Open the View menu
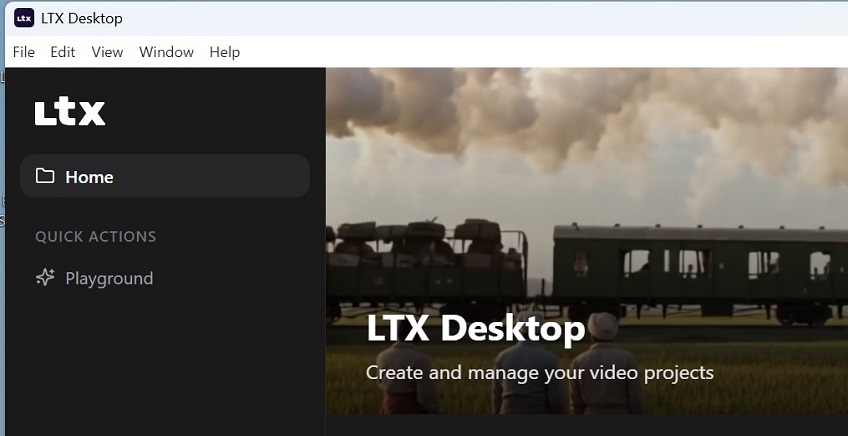Screen dimensions: 848x436 click(x=107, y=52)
